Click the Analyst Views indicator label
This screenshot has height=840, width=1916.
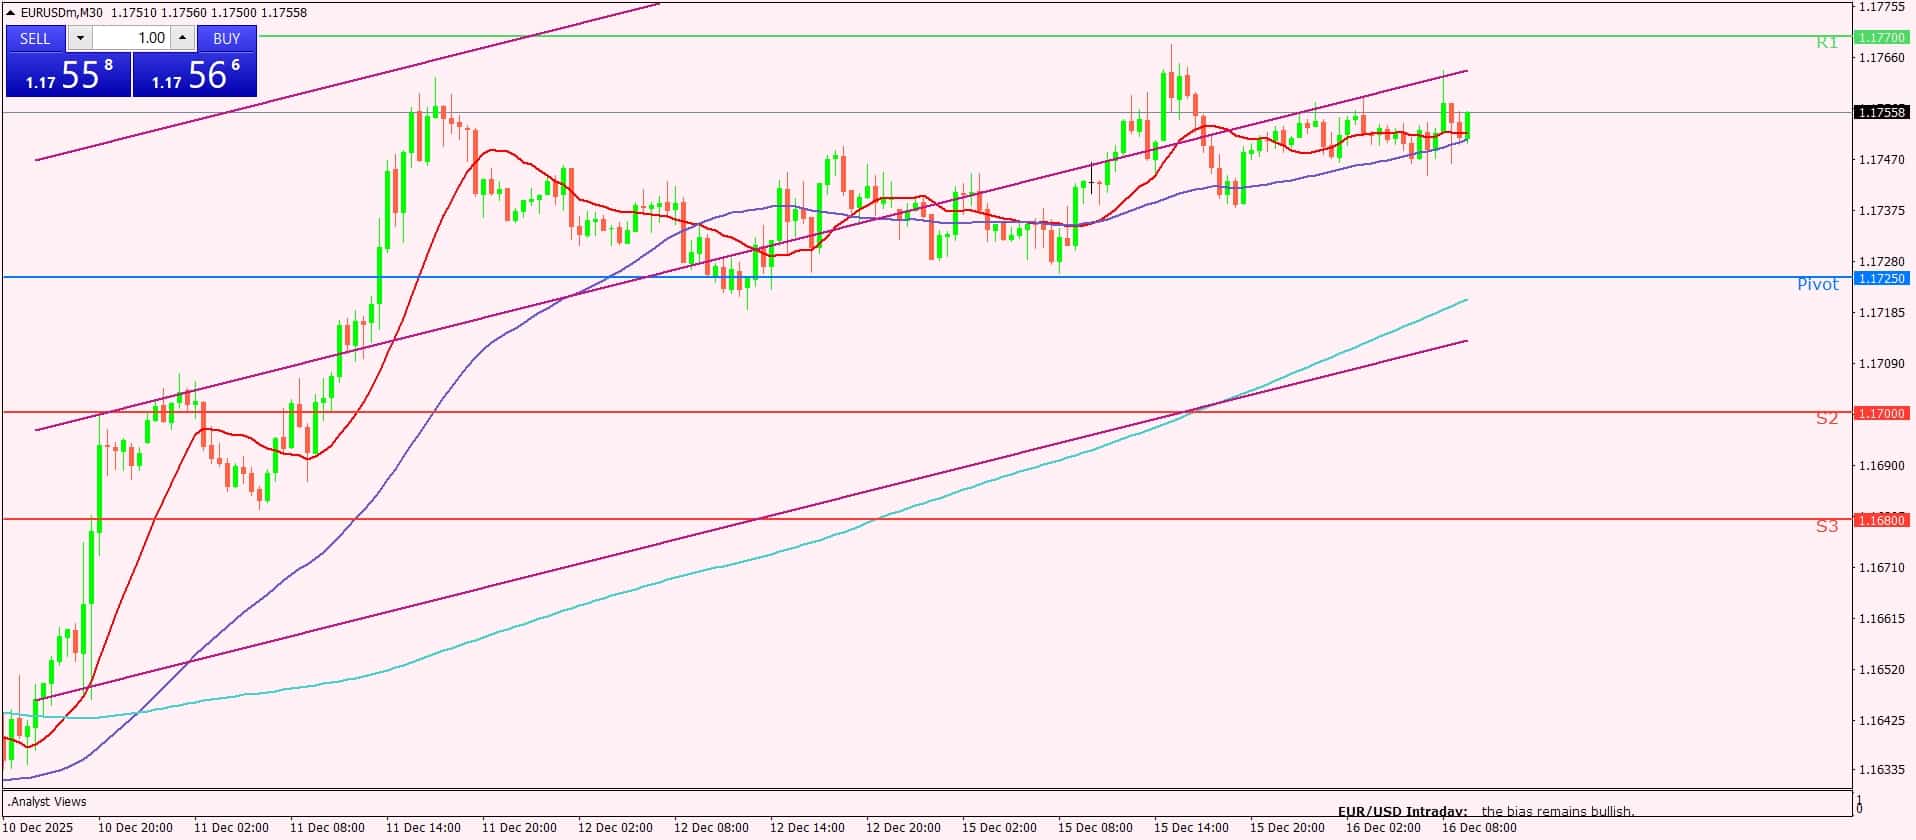click(x=48, y=802)
